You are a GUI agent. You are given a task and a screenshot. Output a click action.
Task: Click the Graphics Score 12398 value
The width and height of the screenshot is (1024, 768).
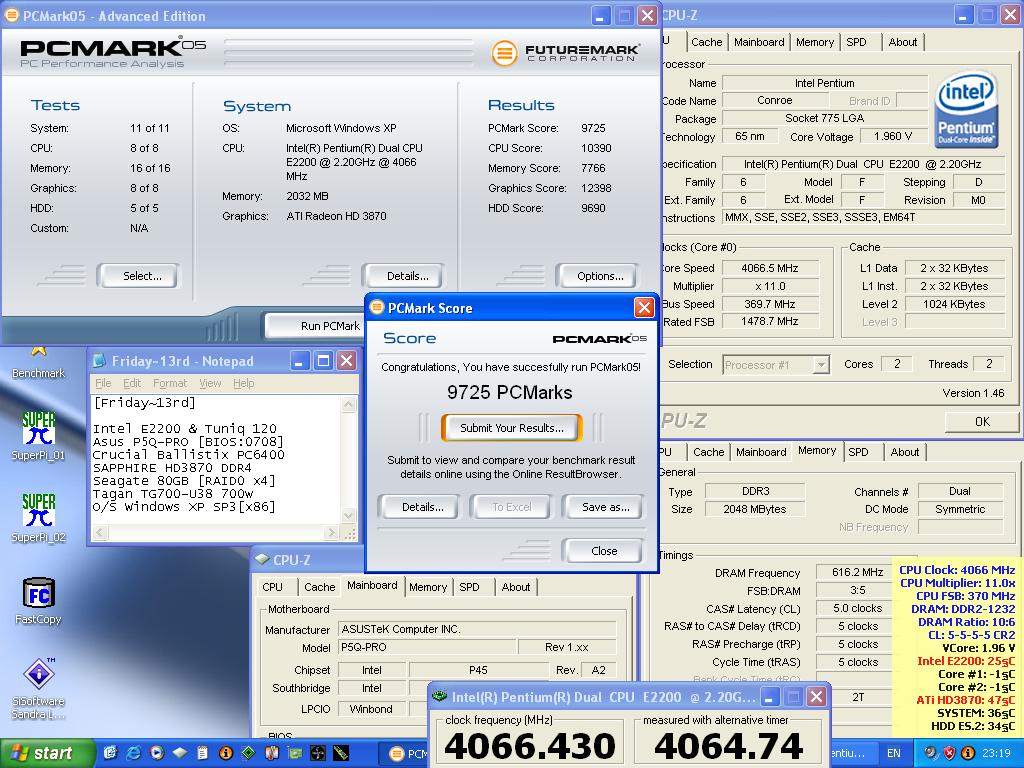[x=596, y=188]
